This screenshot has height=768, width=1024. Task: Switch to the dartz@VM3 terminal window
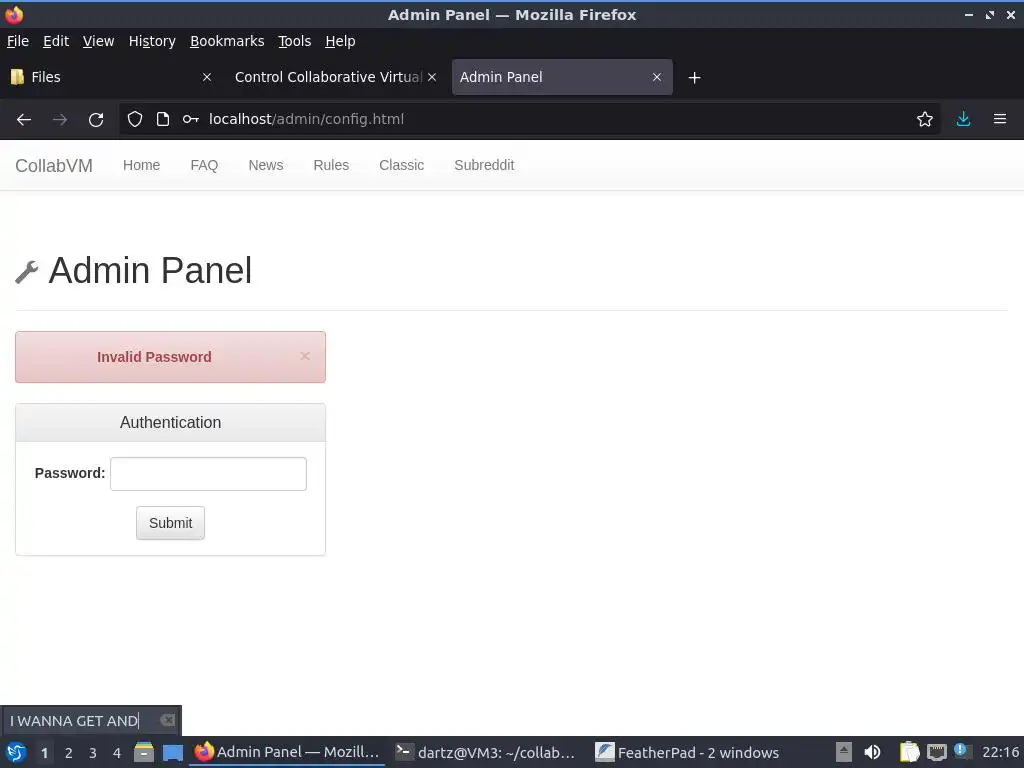click(486, 752)
